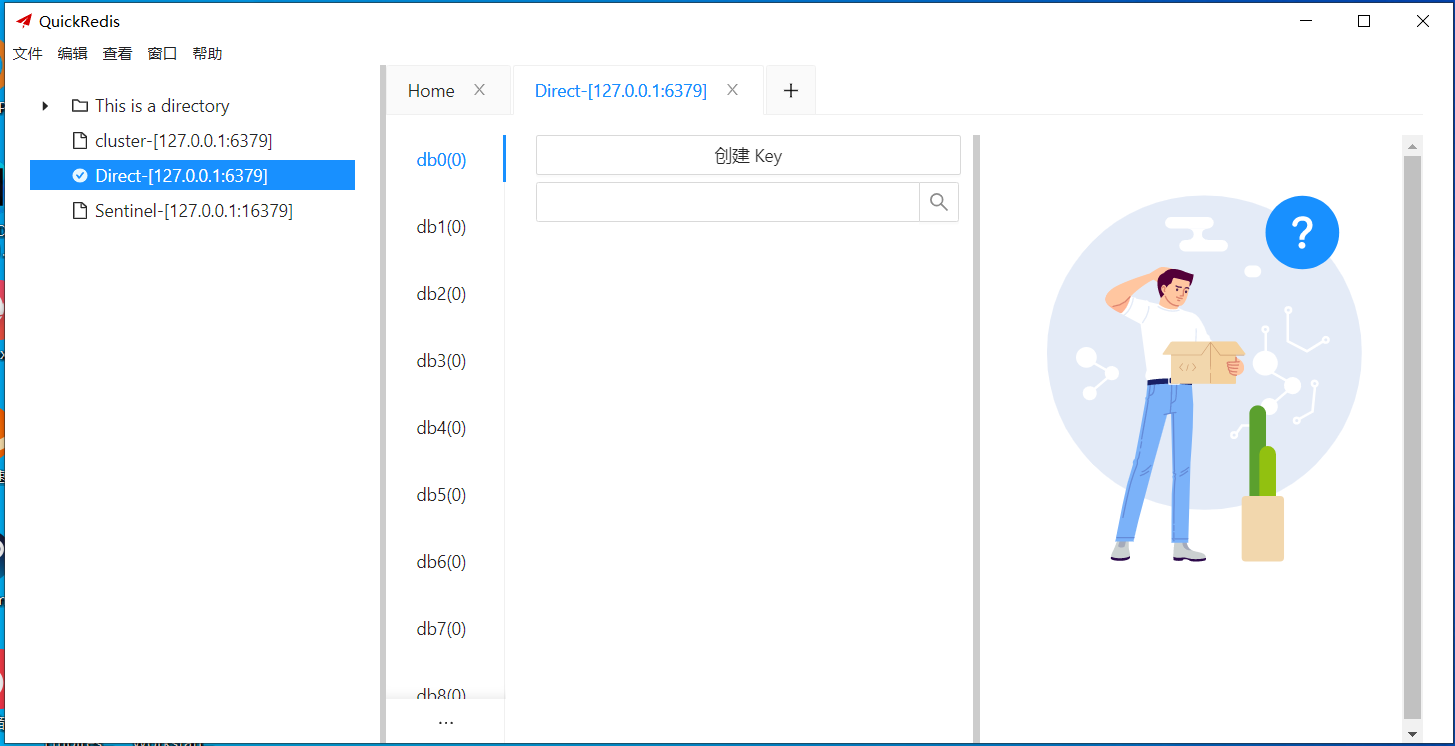Select database db7(0)
Viewport: 1455px width, 746px height.
(x=441, y=629)
